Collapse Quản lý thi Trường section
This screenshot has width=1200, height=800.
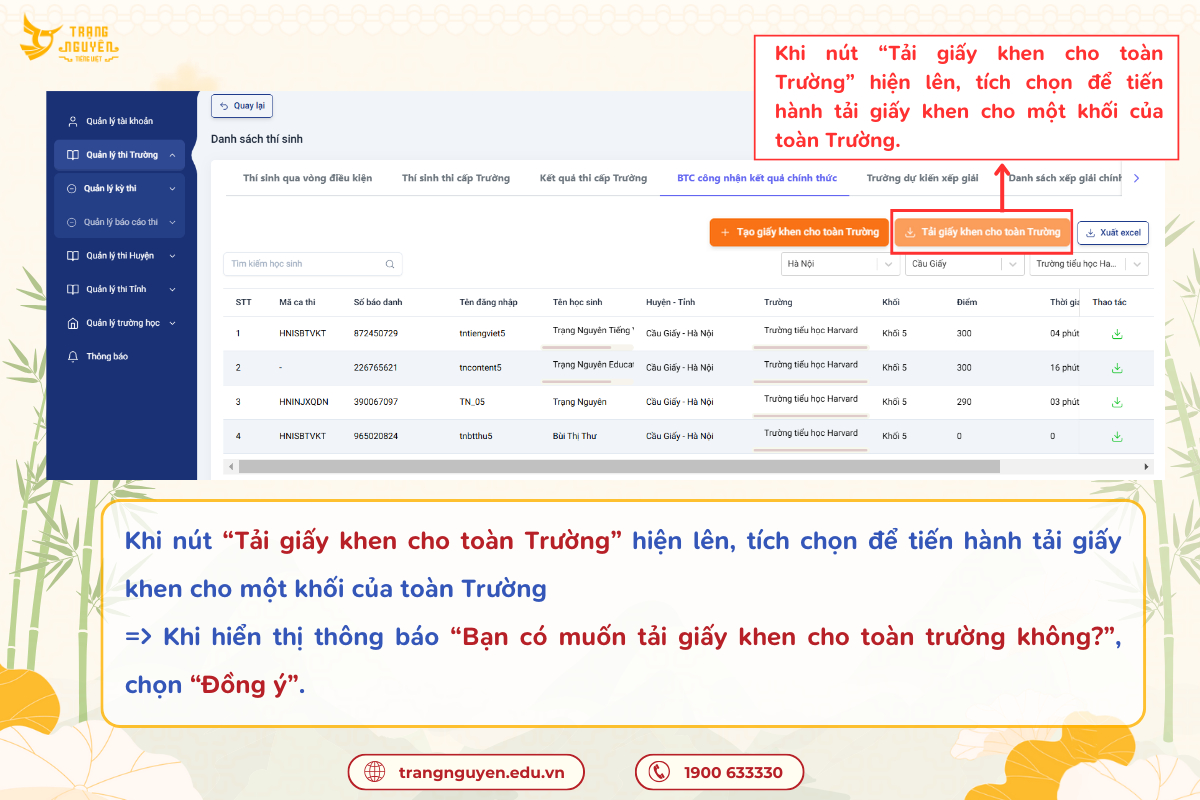tap(172, 155)
